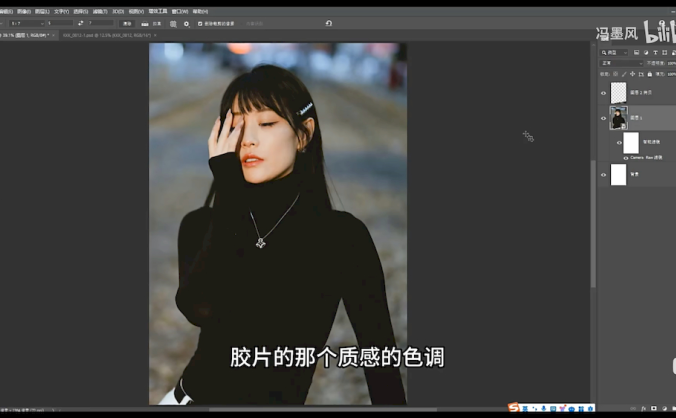676x418 pixels.
Task: Click the Camera Raw filter entry
Action: coord(646,158)
